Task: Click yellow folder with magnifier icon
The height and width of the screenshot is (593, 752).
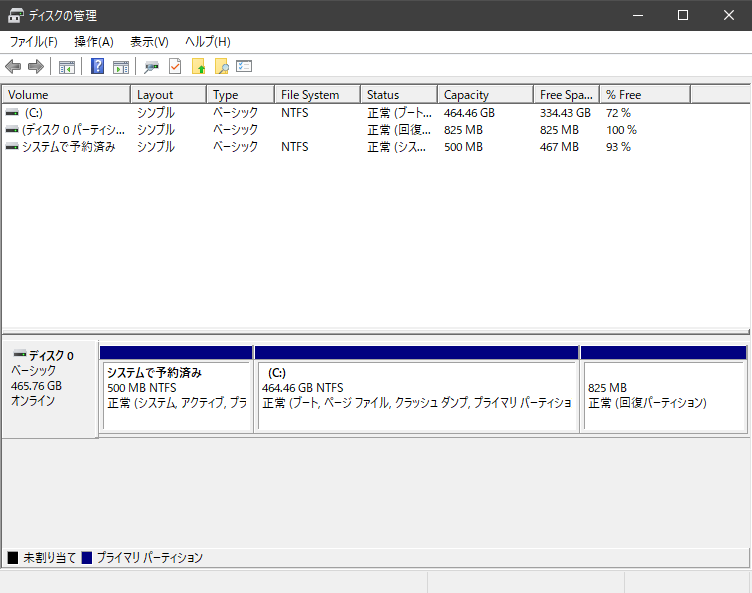Action: pos(222,66)
